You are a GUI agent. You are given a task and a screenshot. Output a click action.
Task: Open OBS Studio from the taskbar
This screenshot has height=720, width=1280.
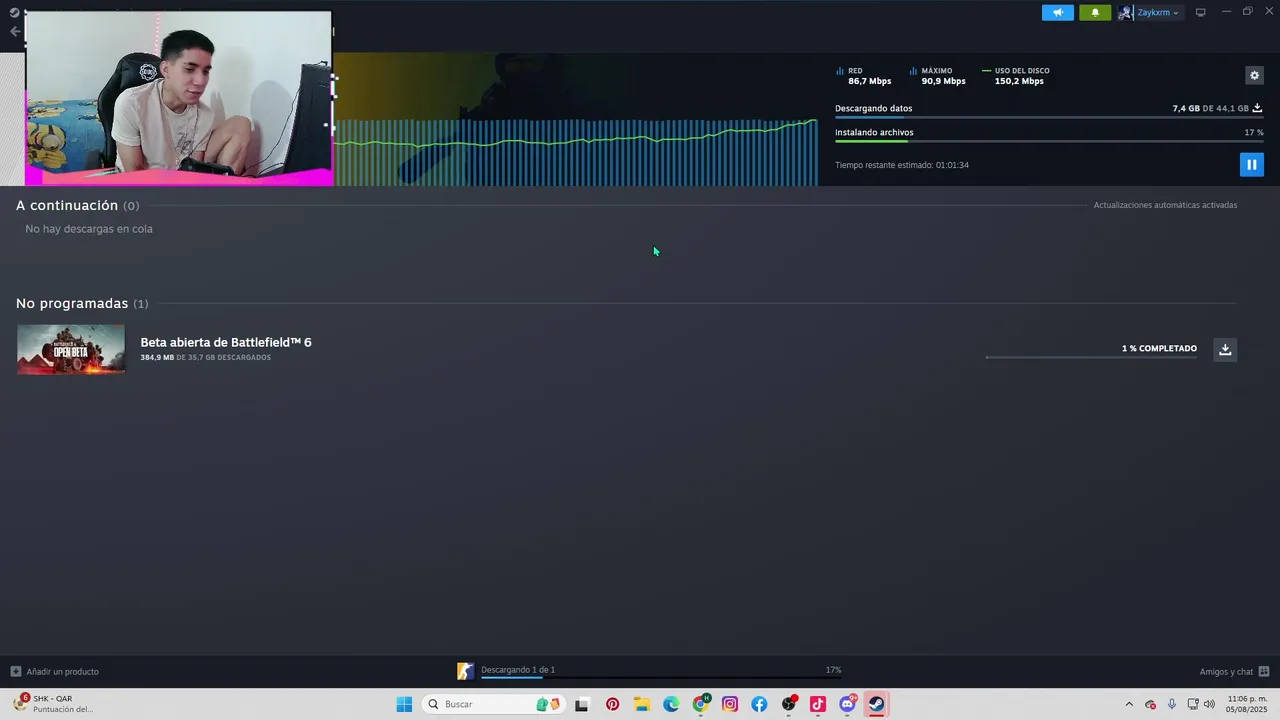click(789, 704)
